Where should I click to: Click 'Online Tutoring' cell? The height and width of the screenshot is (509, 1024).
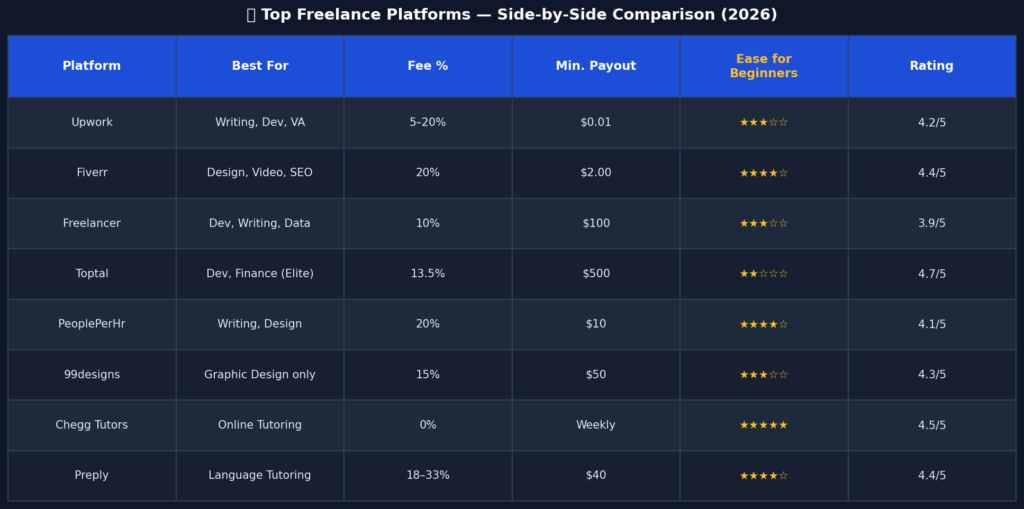click(260, 425)
